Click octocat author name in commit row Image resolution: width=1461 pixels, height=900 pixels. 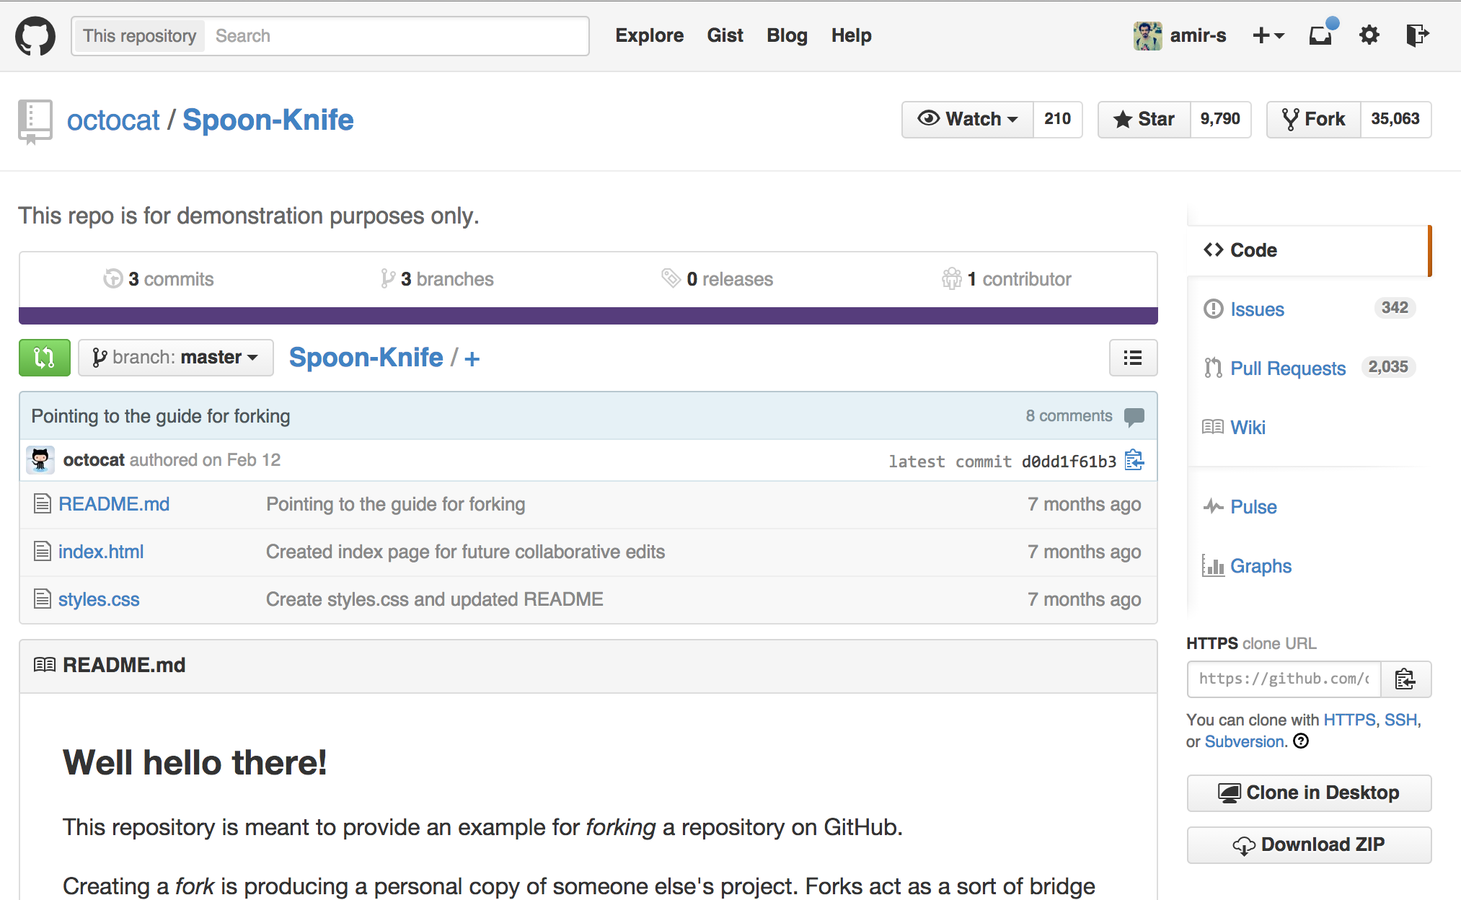pyautogui.click(x=94, y=460)
